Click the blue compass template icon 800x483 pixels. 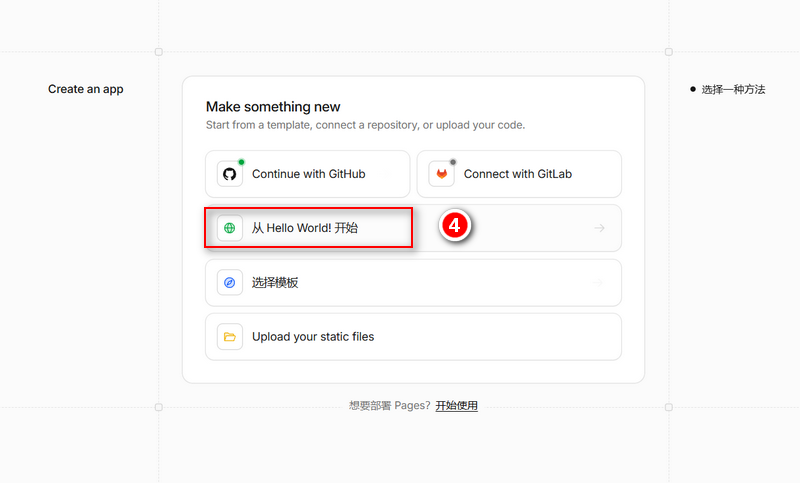click(x=230, y=283)
